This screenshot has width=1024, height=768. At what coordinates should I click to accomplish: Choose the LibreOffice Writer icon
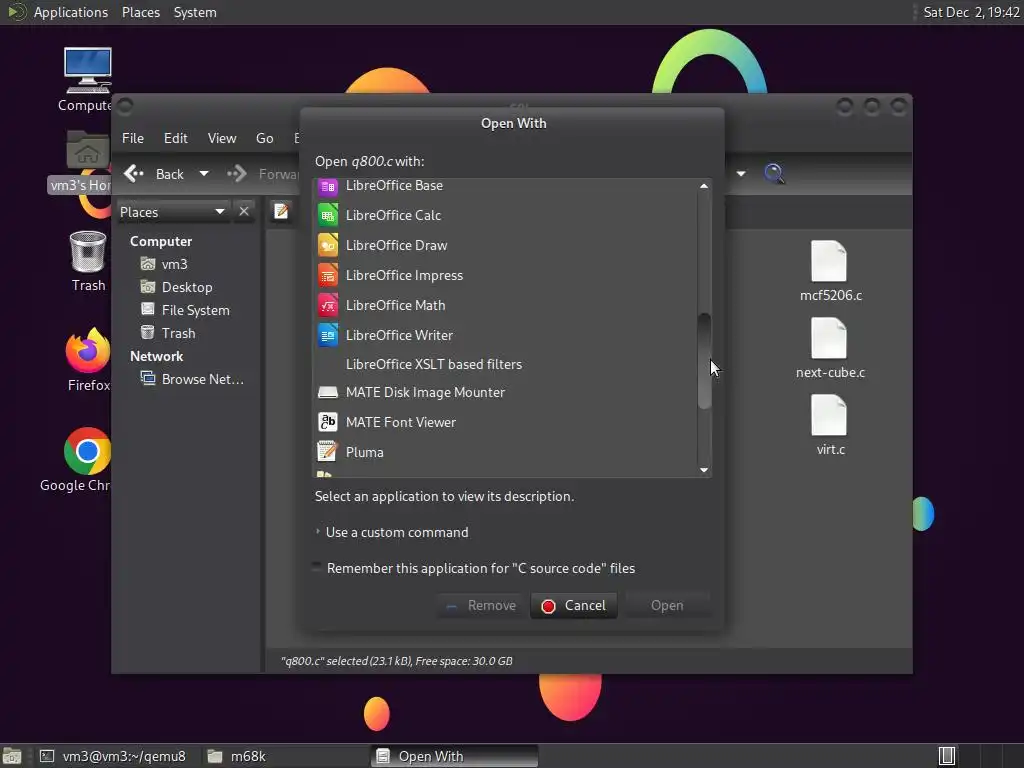tap(328, 335)
